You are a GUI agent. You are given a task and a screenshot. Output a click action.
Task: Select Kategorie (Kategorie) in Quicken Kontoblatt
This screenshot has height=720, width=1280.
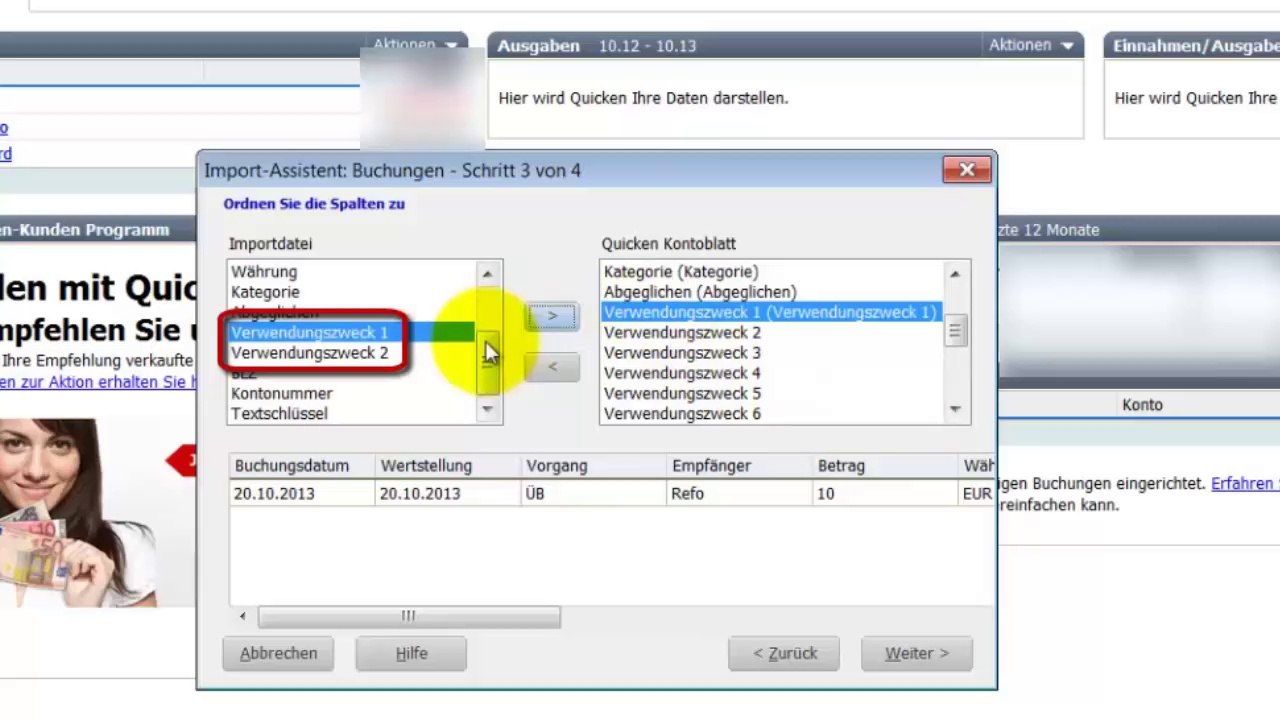(771, 272)
